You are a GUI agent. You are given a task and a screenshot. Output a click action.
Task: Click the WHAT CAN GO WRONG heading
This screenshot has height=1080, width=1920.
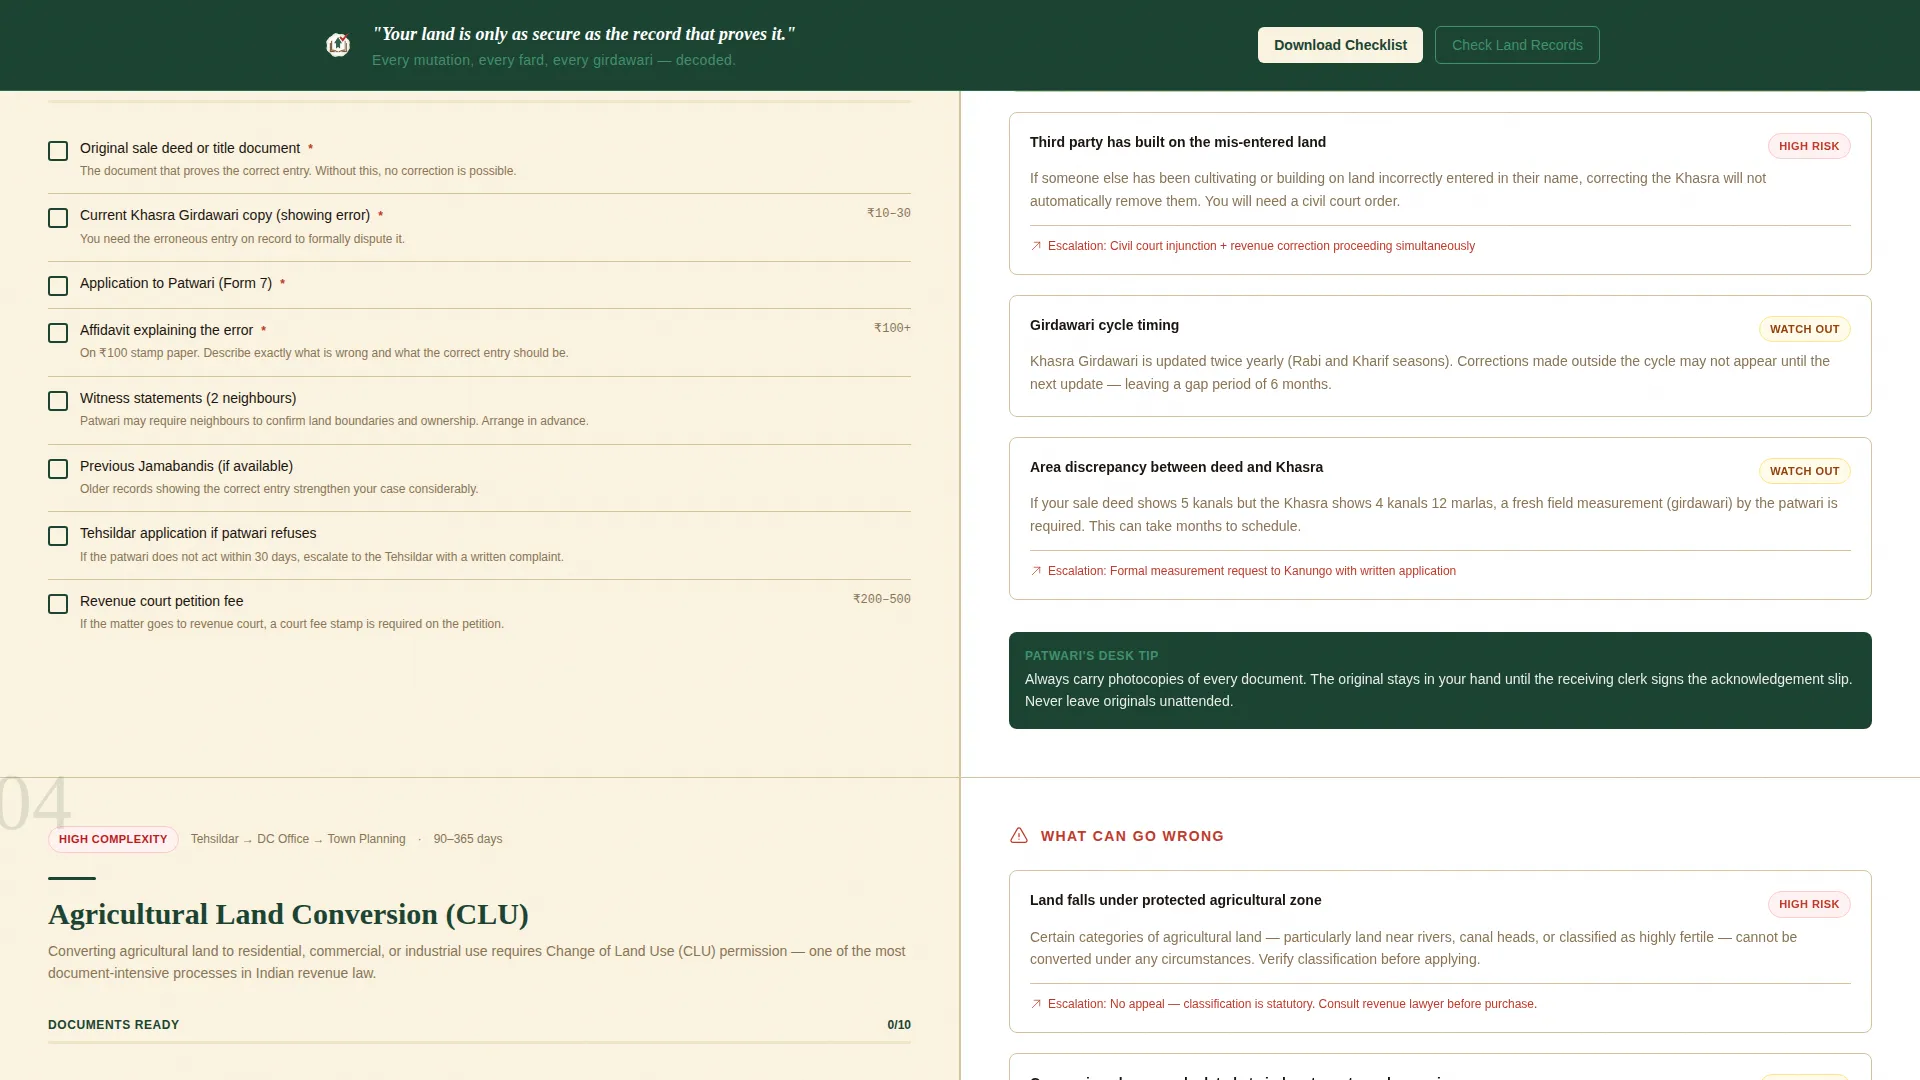tap(1132, 836)
